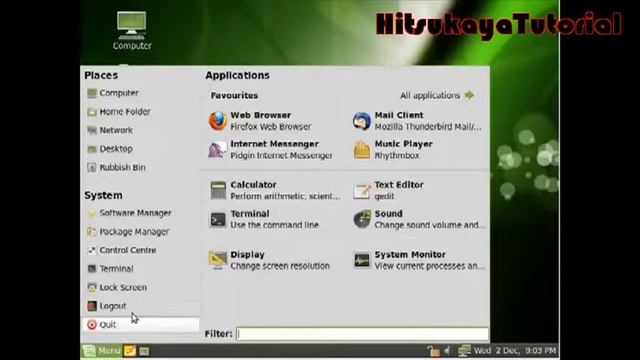Click the Software Manager icon
The width and height of the screenshot is (640, 360).
coord(92,213)
